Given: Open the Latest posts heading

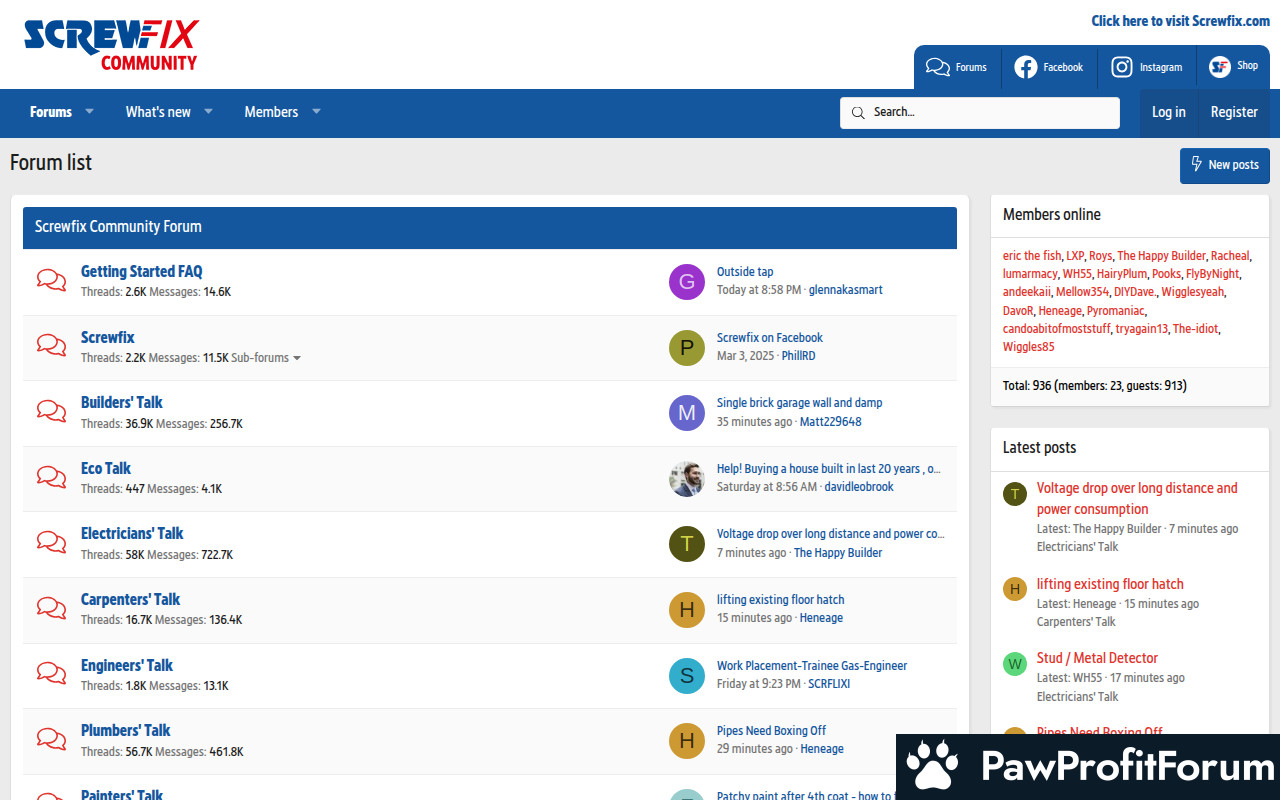Looking at the screenshot, I should tap(1040, 448).
